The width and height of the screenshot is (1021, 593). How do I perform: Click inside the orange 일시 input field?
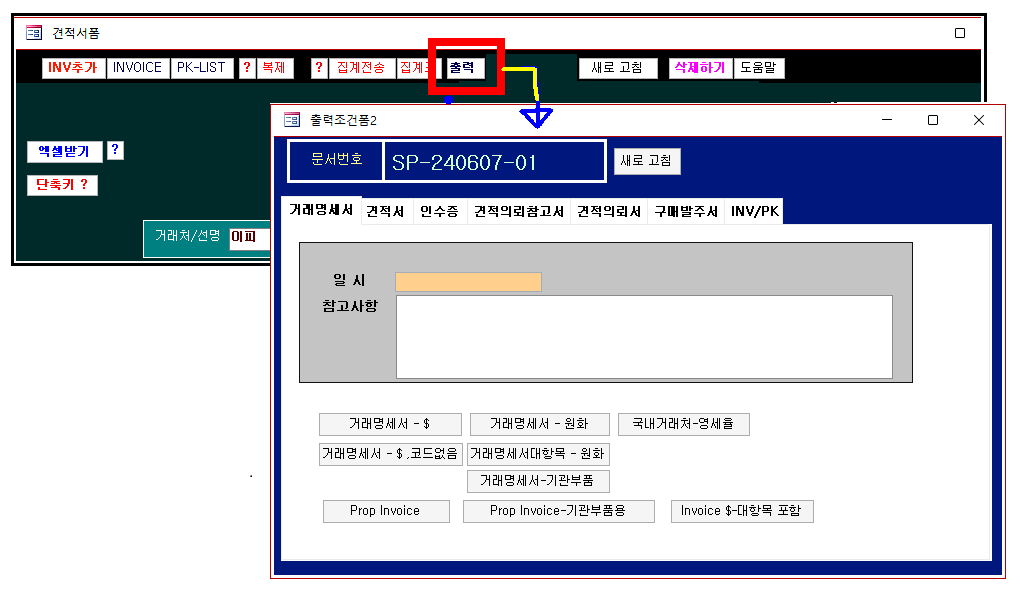(x=469, y=282)
